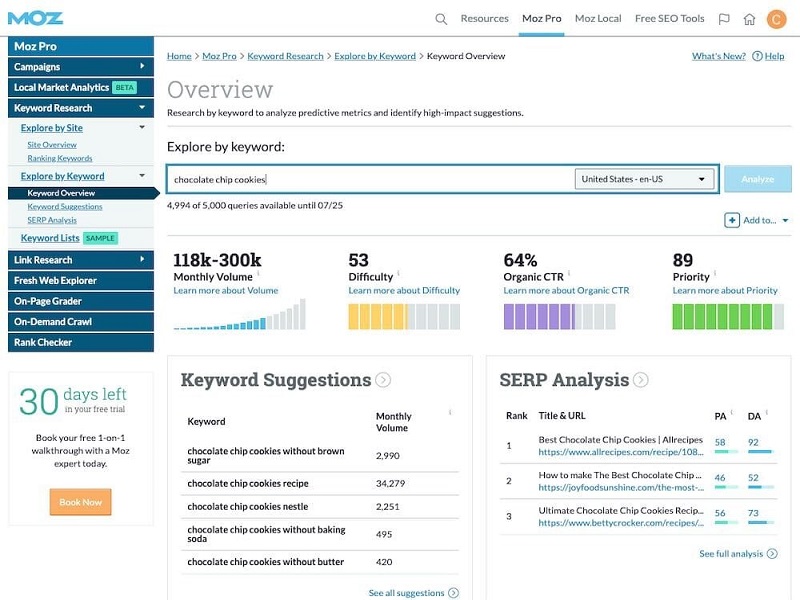This screenshot has width=800, height=600.
Task: Click the yellow Difficulty score bar
Action: click(404, 316)
